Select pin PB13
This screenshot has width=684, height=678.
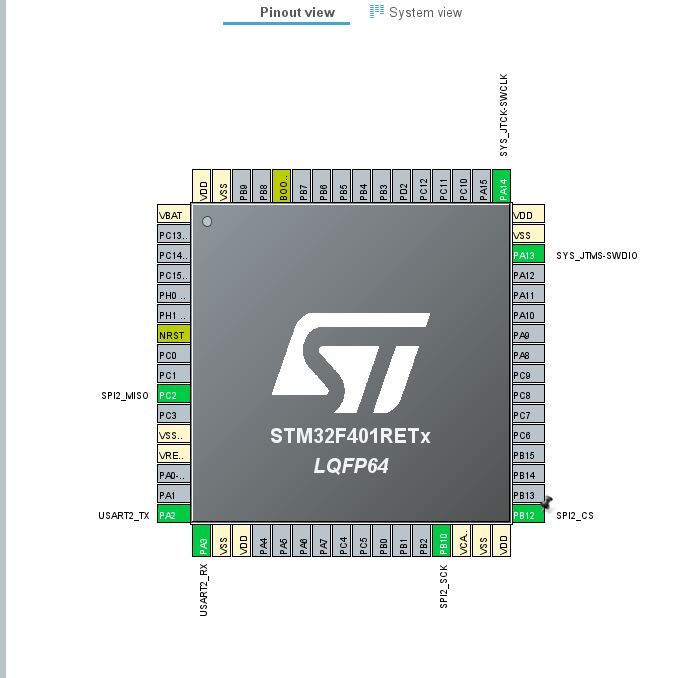tap(528, 495)
